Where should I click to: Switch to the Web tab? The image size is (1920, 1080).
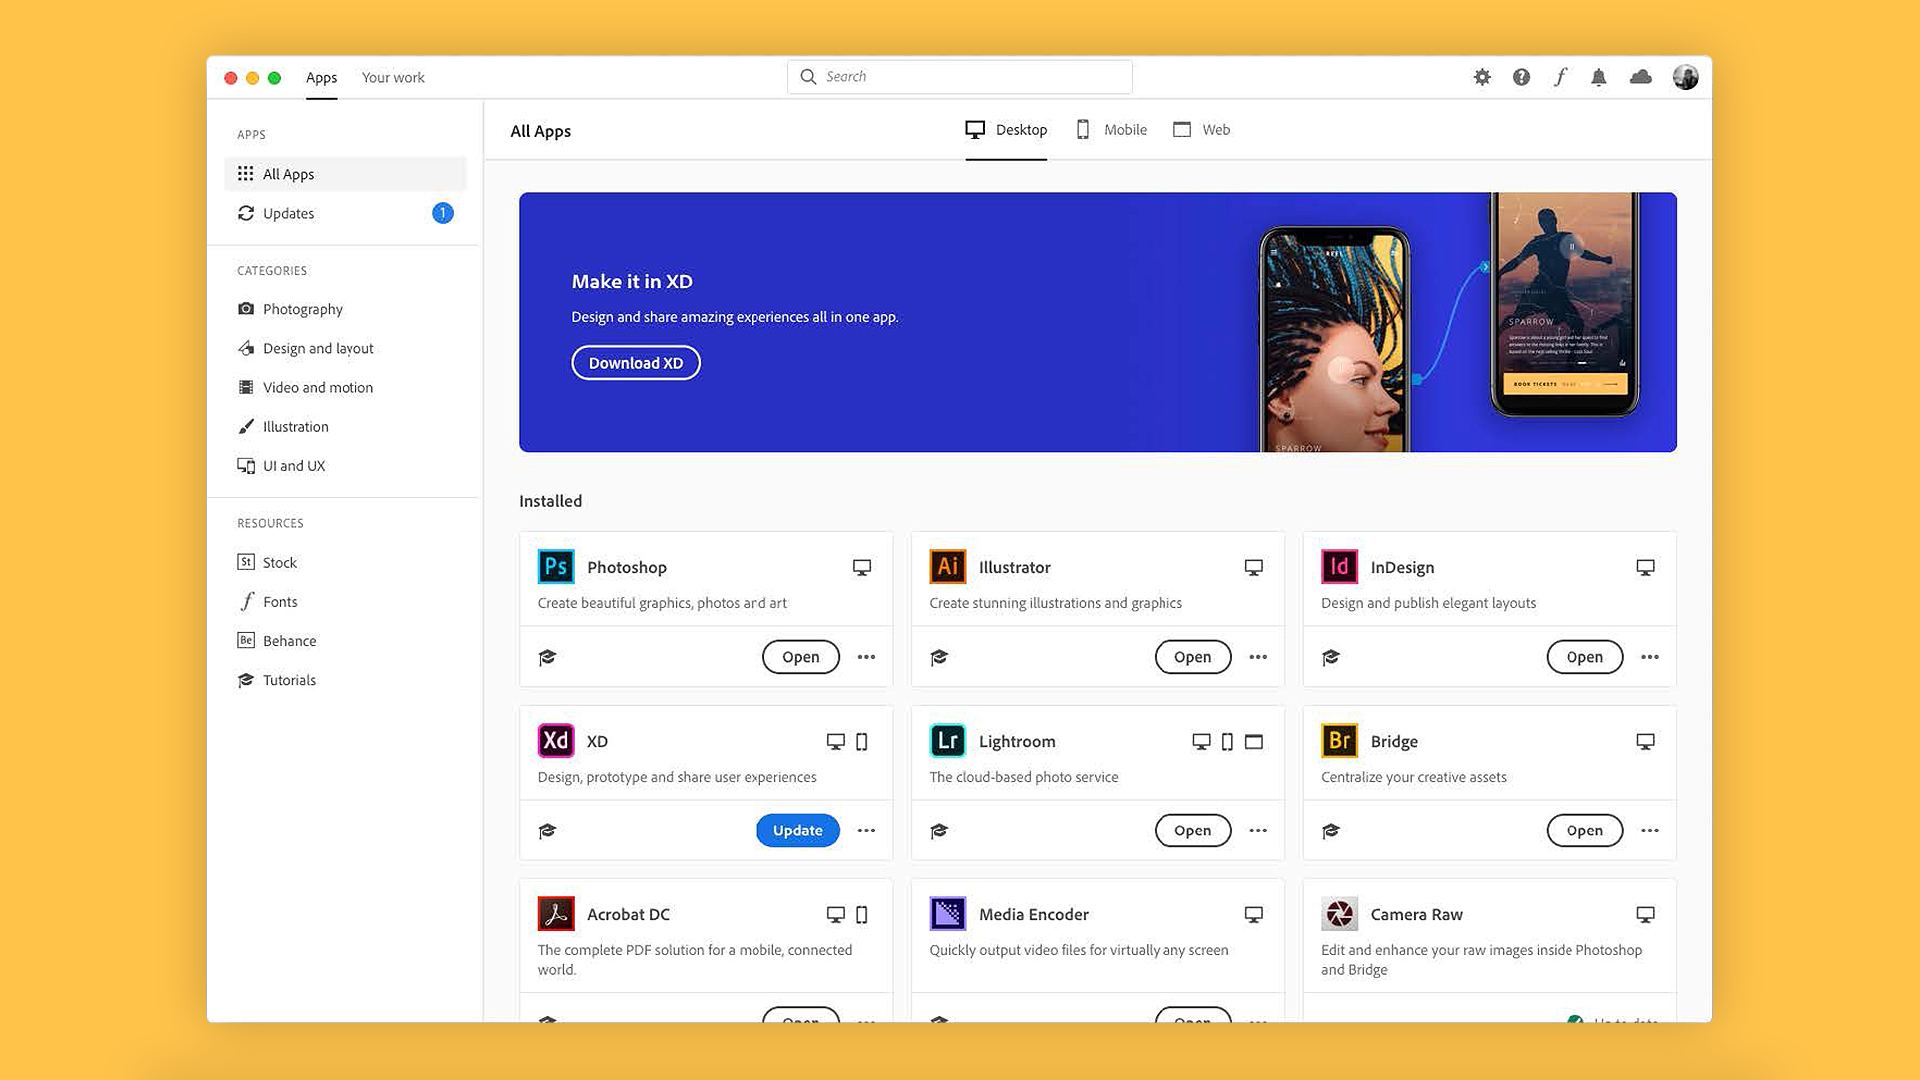[1200, 129]
